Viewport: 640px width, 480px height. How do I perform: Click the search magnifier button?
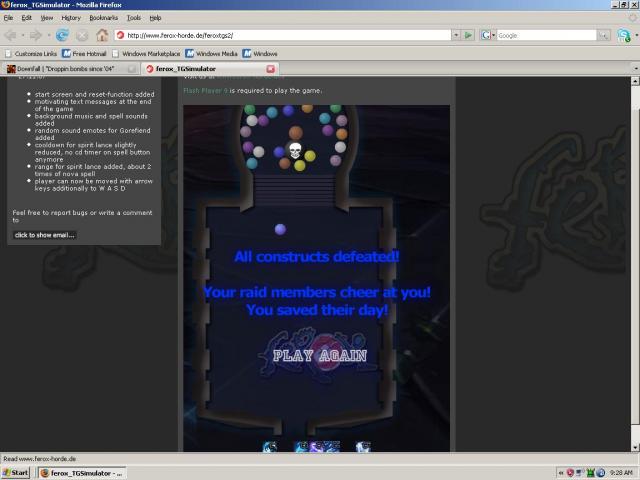[604, 36]
